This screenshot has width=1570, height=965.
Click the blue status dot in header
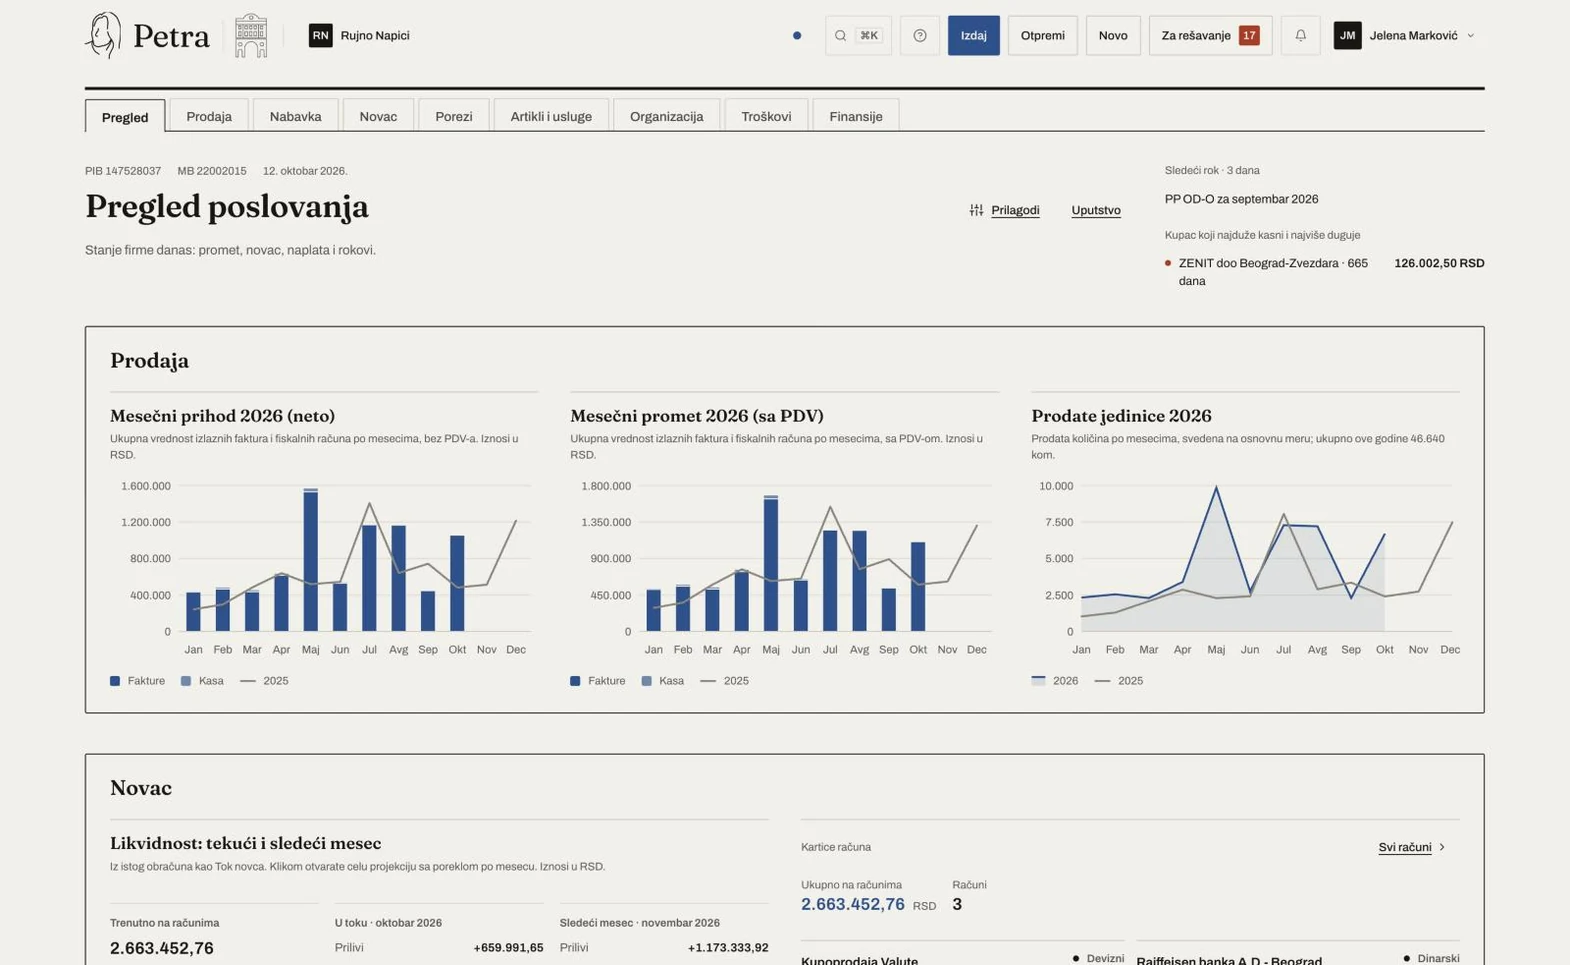797,35
